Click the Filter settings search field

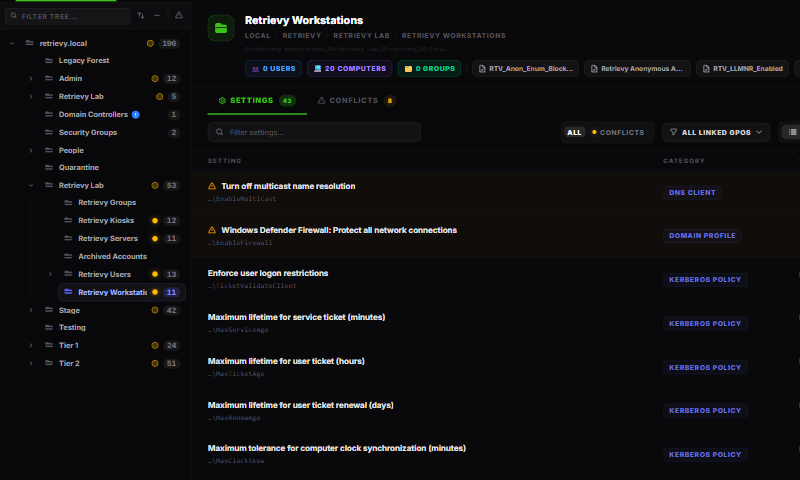(314, 132)
